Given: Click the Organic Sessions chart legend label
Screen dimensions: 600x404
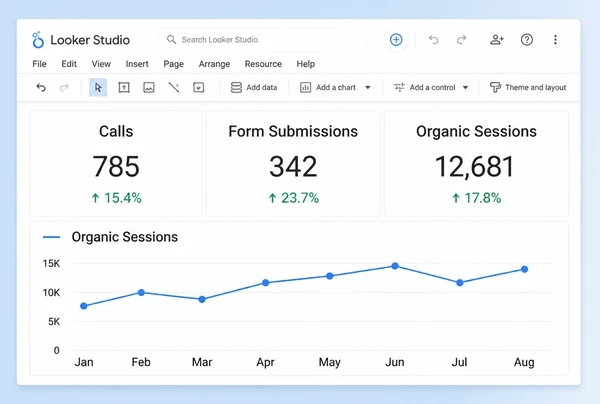Looking at the screenshot, I should point(124,237).
